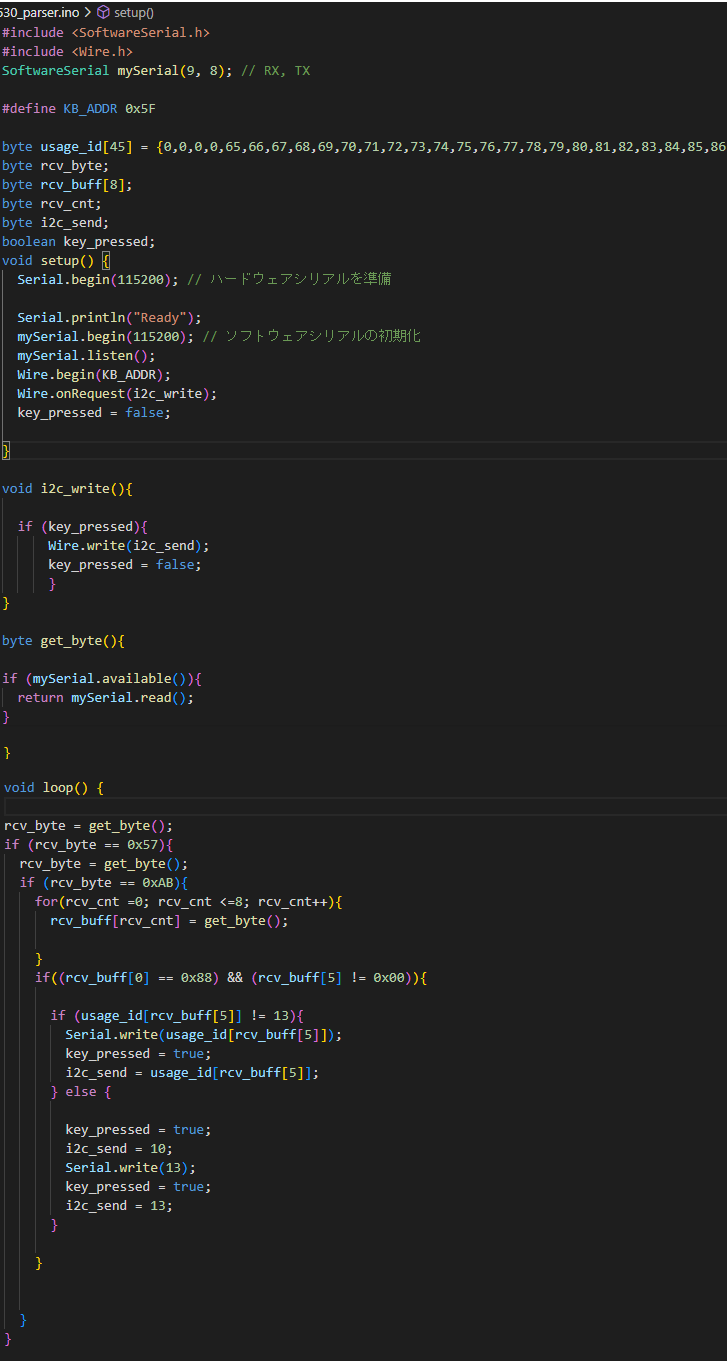Click the return mySerial.read() statement
727x1361 pixels.
tap(105, 697)
